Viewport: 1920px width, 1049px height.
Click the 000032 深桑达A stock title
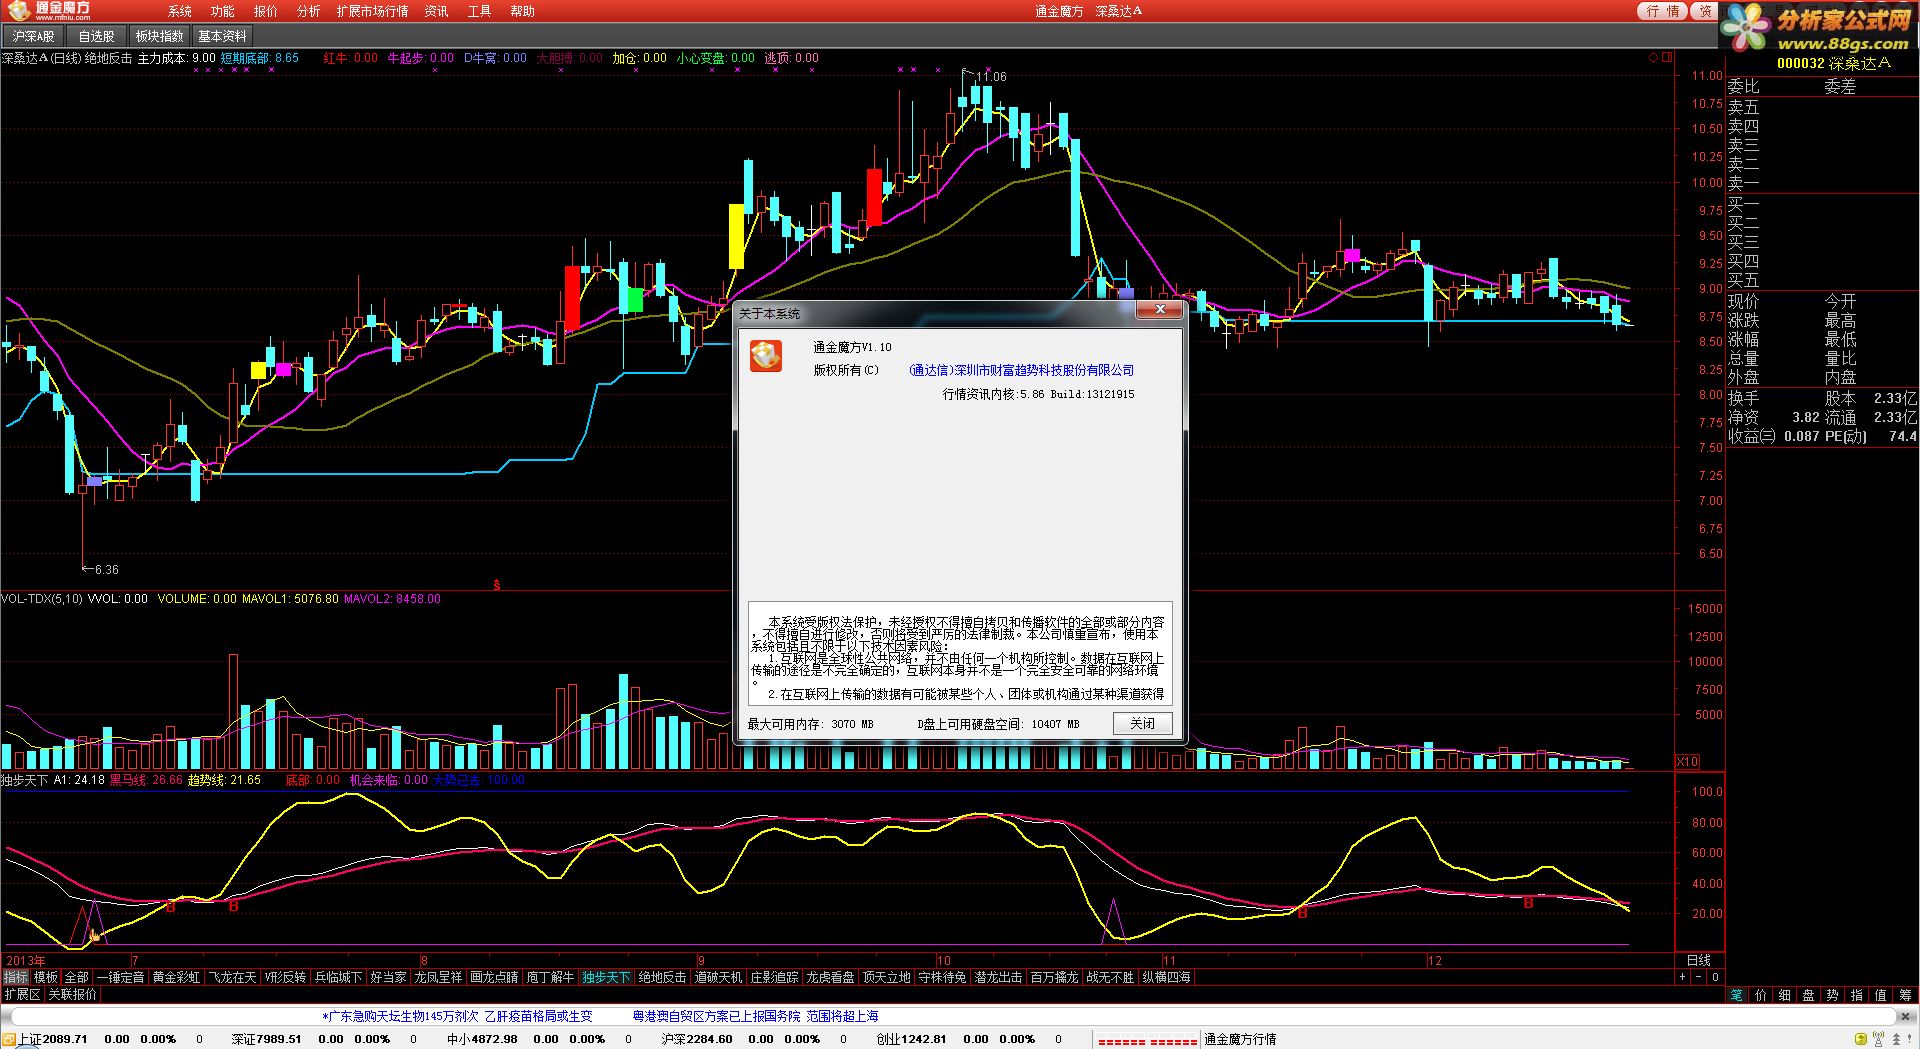click(x=1833, y=63)
